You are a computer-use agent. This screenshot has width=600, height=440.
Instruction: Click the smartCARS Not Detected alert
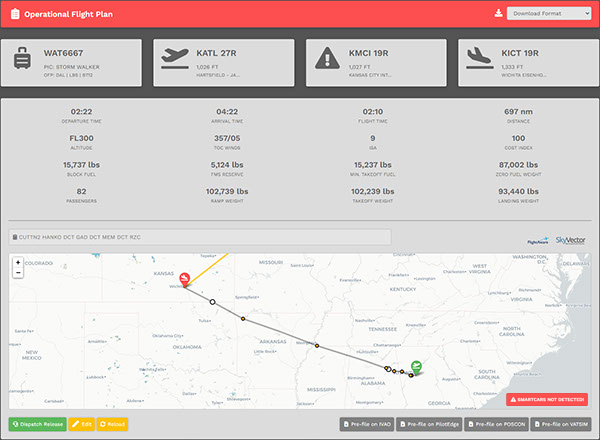(547, 399)
